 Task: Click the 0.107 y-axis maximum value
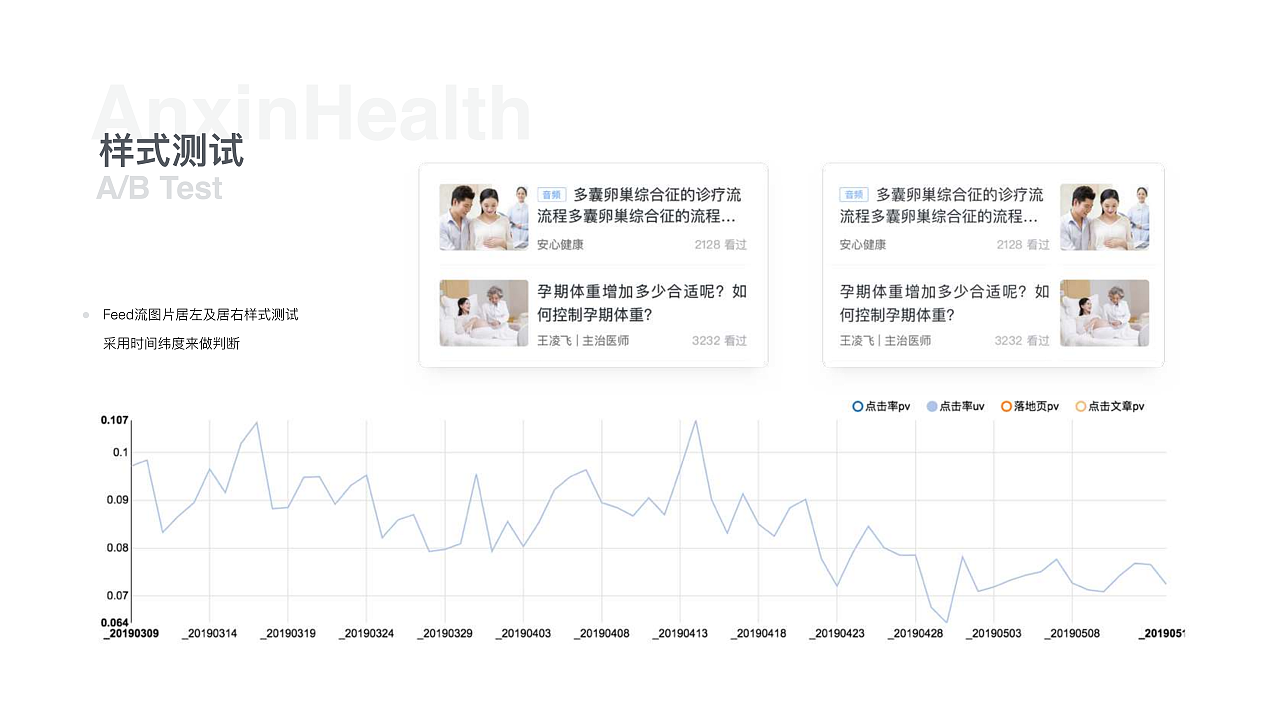click(x=115, y=420)
